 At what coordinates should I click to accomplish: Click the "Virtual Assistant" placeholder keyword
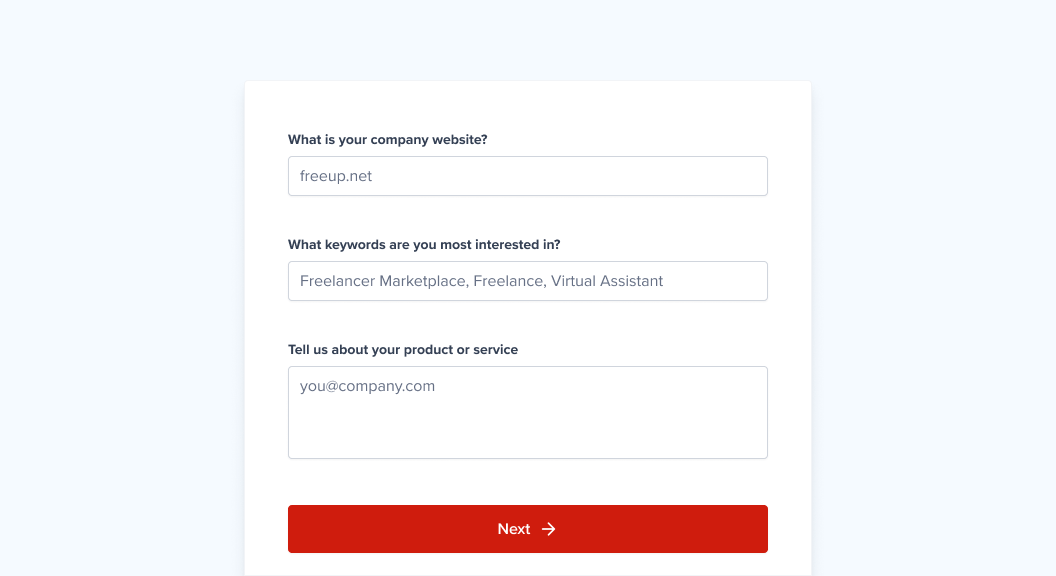(x=607, y=281)
